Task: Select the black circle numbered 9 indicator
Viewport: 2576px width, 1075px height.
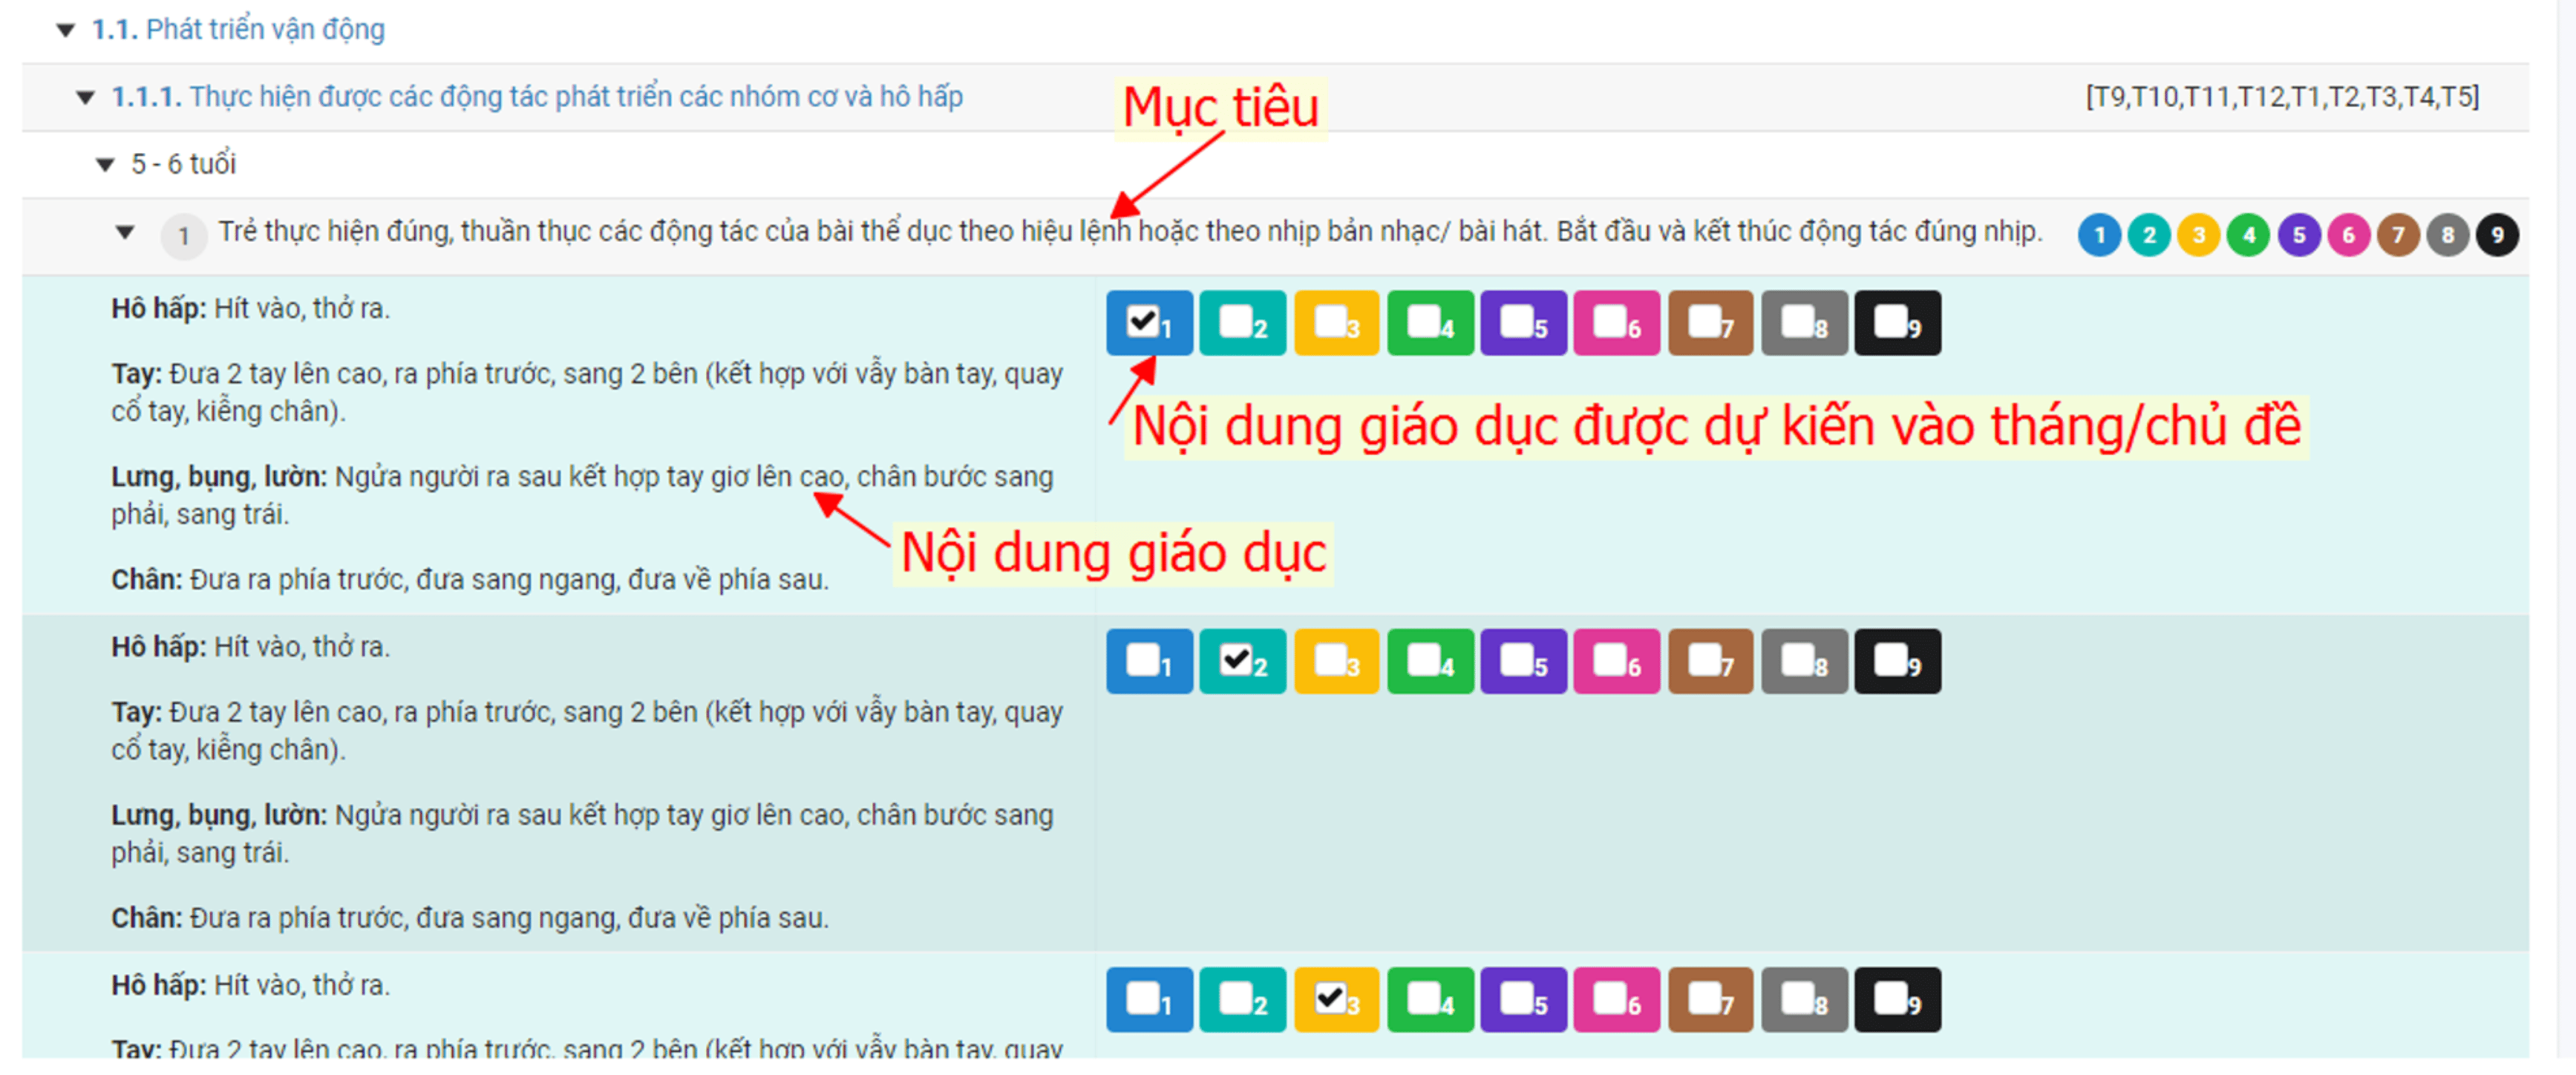Action: pyautogui.click(x=2497, y=235)
